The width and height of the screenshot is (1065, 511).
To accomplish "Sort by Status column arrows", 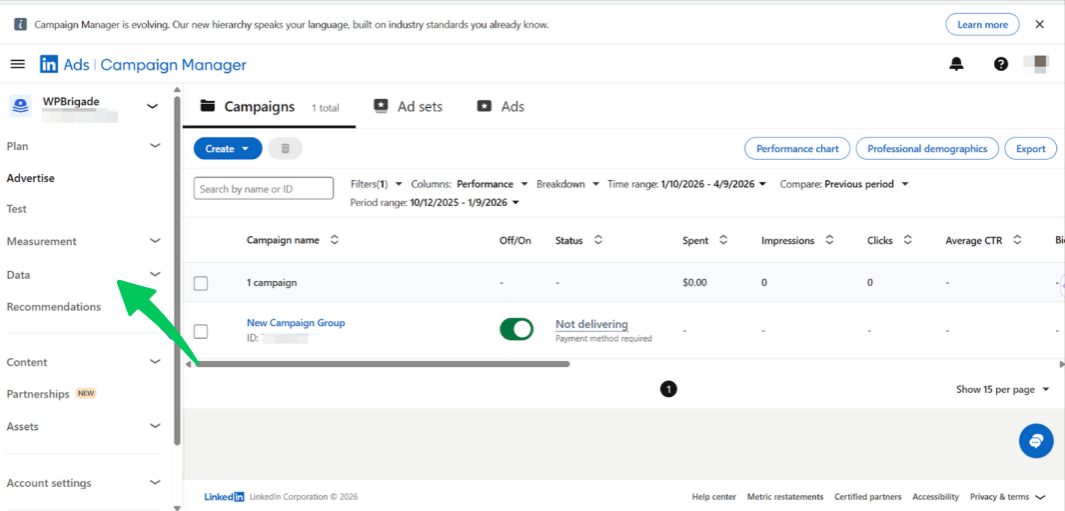I will [x=598, y=240].
